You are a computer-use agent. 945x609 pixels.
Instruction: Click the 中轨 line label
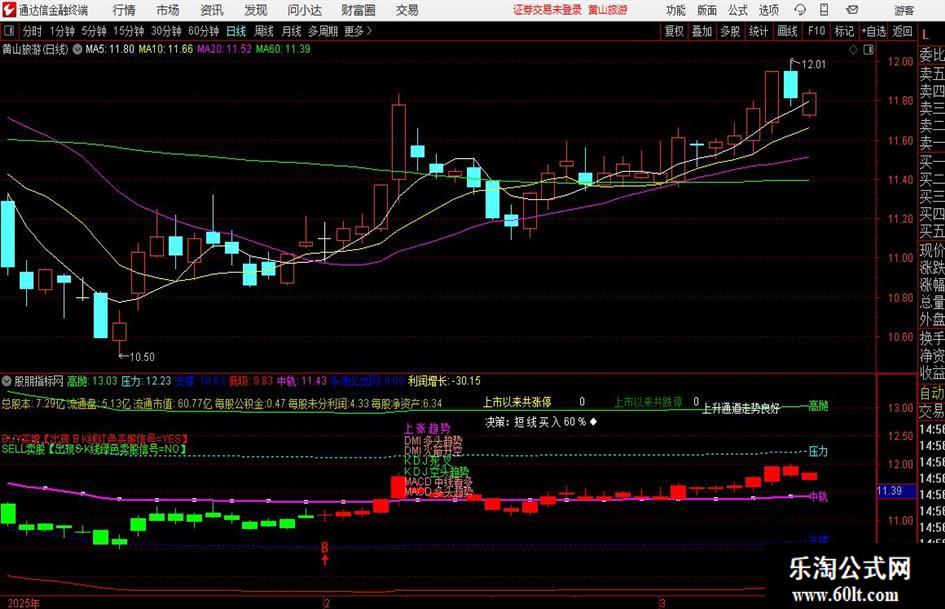coord(818,497)
